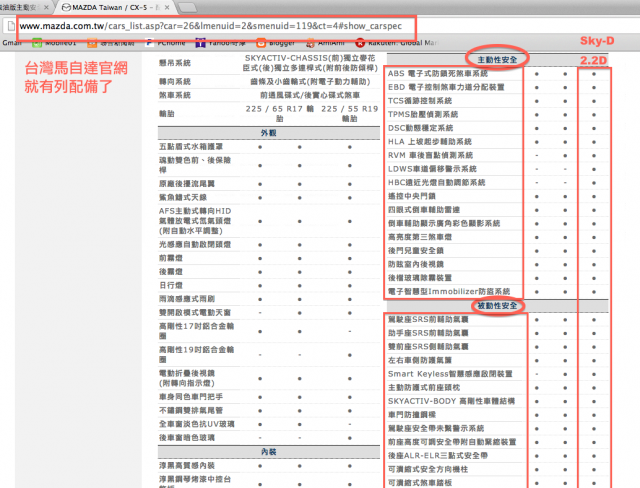This screenshot has height=488, width=640.
Task: Switch to the MAZDA Taiwan / CX-5 tab
Action: coord(114,8)
